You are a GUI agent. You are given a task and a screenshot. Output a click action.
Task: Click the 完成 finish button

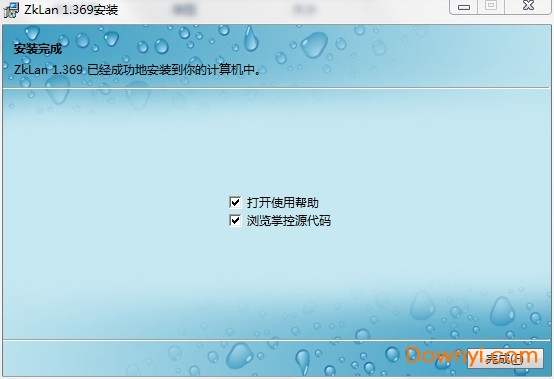point(505,358)
